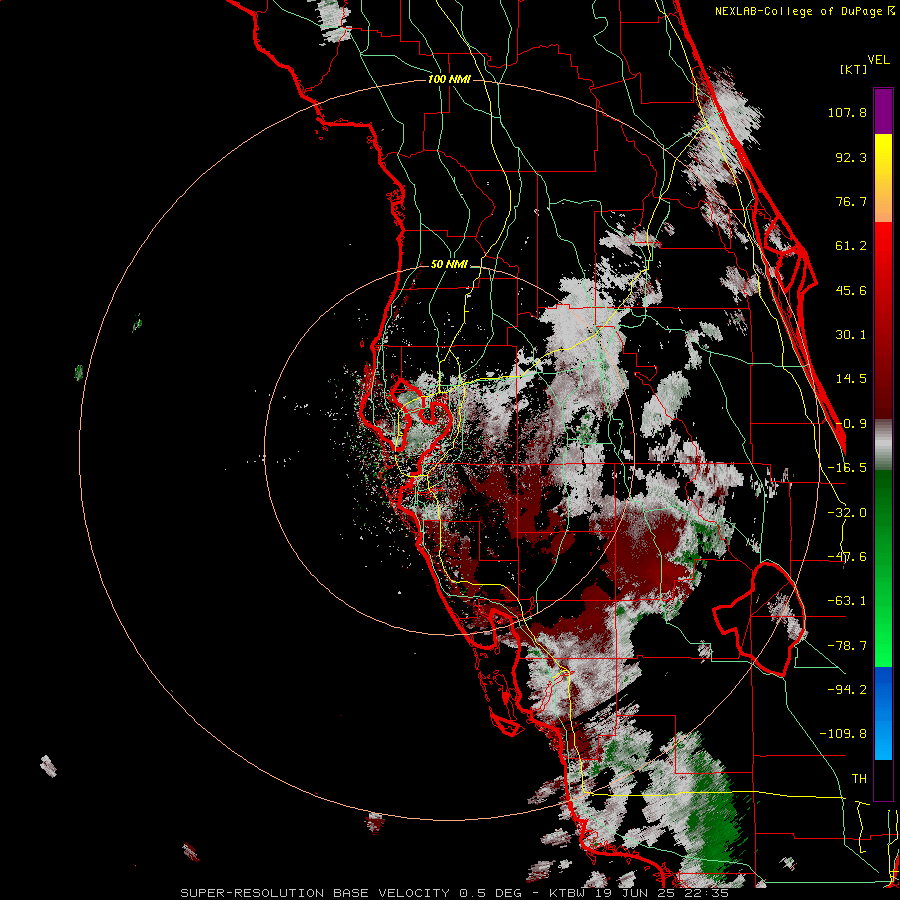Click the 92.3 velocity scale value
Screen dimensions: 900x900
click(x=851, y=157)
